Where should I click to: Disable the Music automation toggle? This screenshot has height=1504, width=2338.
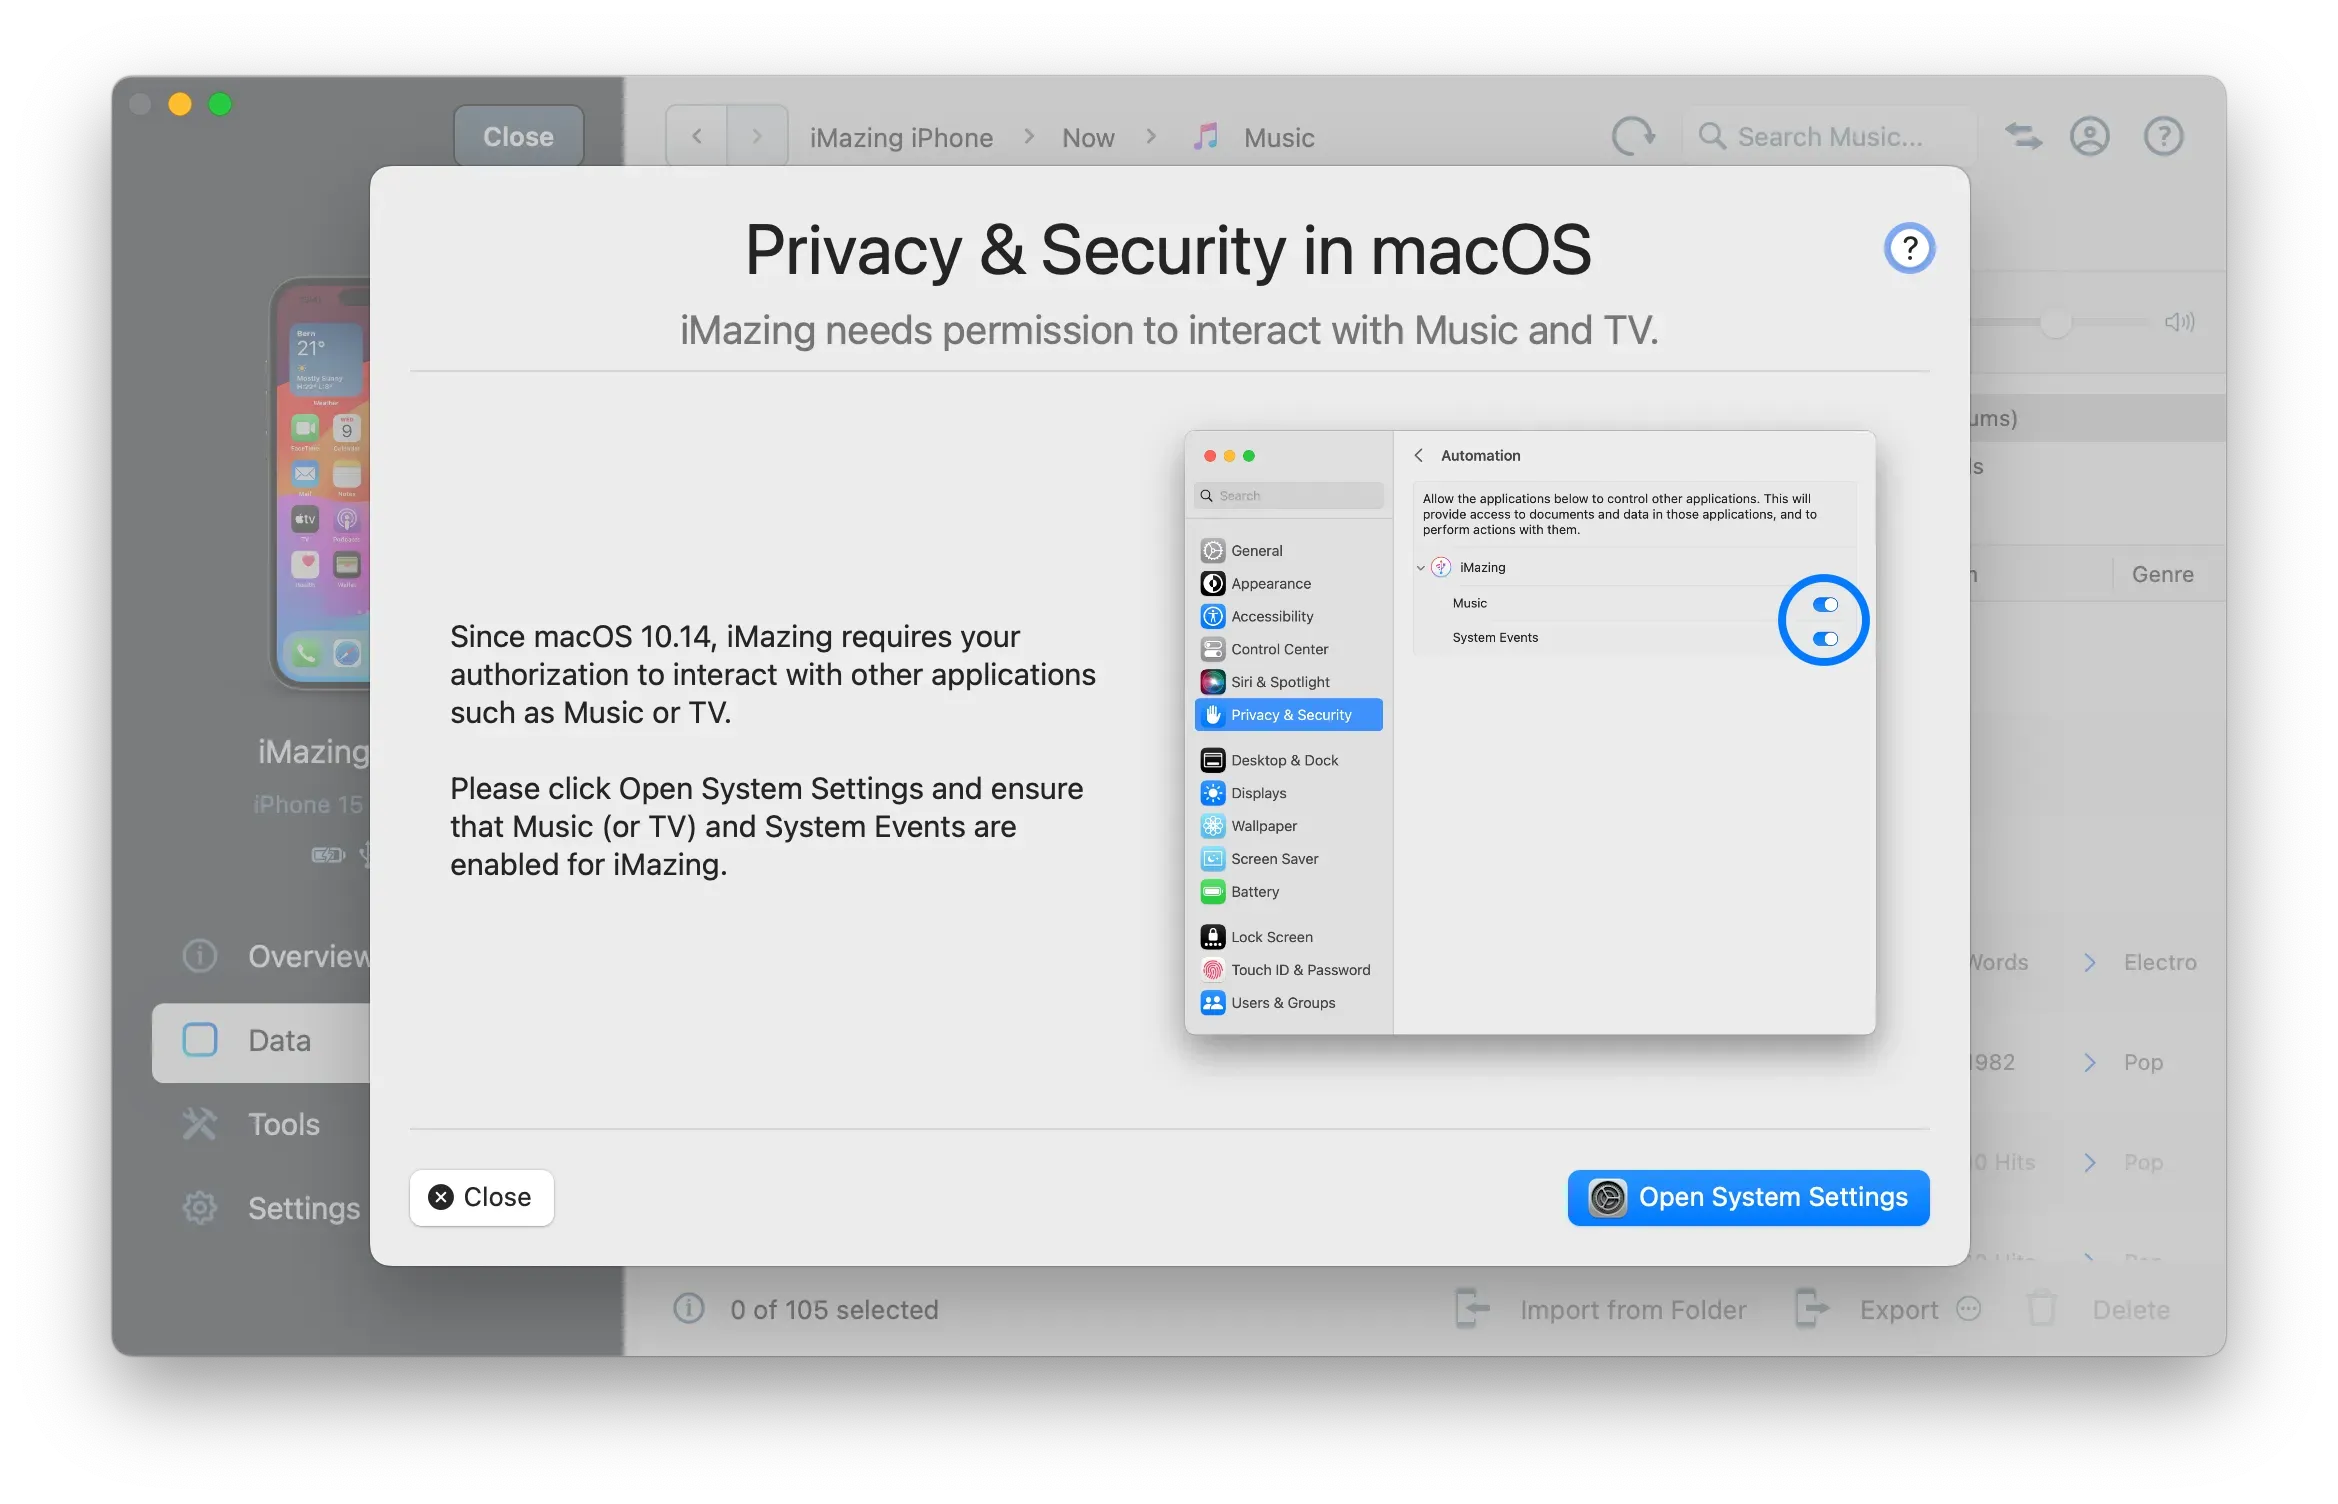[1826, 603]
